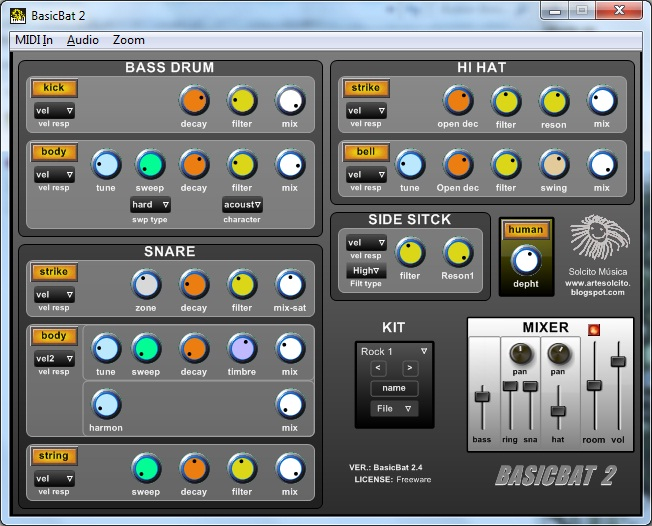Click the mixer vol fader
Screen dimensions: 652x526
(x=618, y=359)
